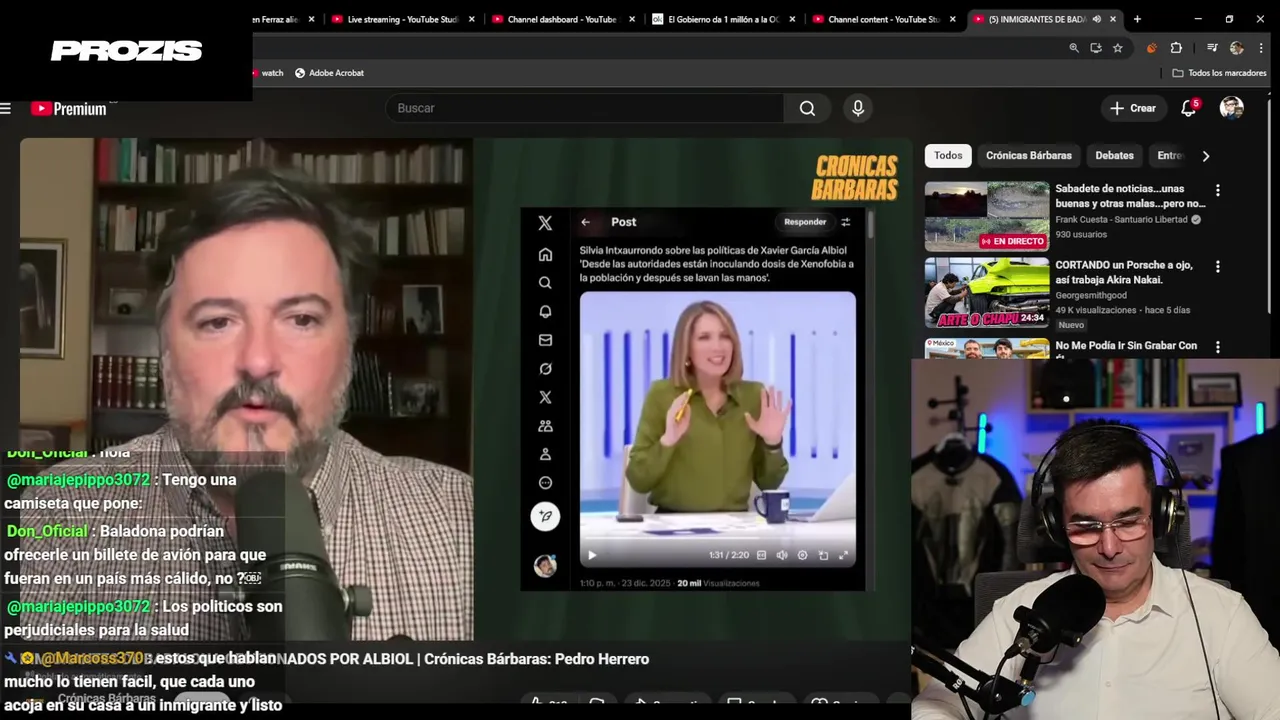Open YouTube notifications bell
The image size is (1280, 720).
click(x=1188, y=108)
